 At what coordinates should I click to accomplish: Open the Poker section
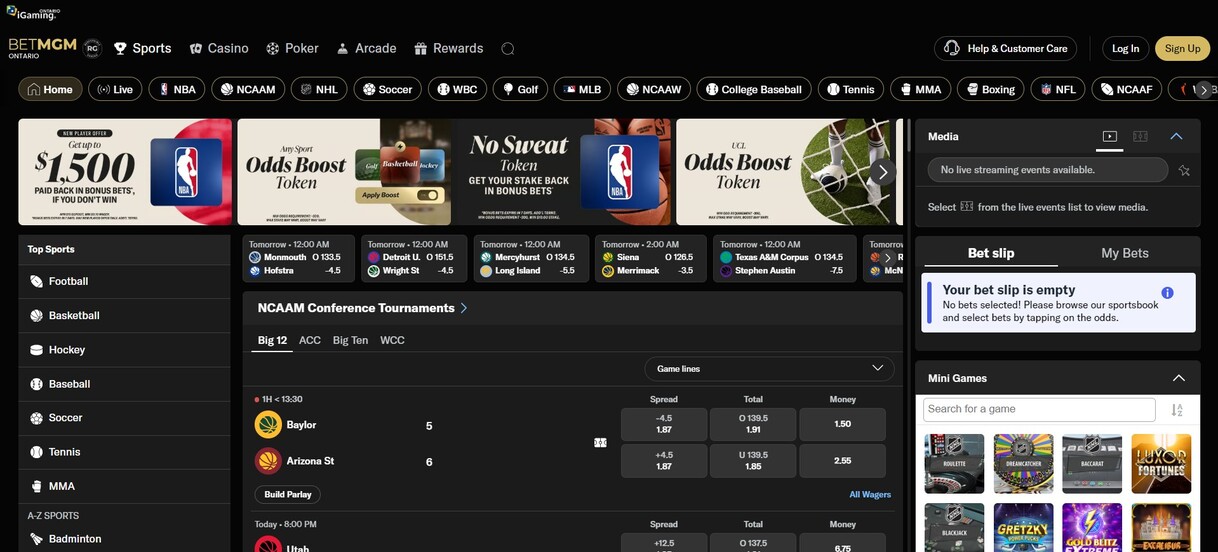(x=292, y=48)
